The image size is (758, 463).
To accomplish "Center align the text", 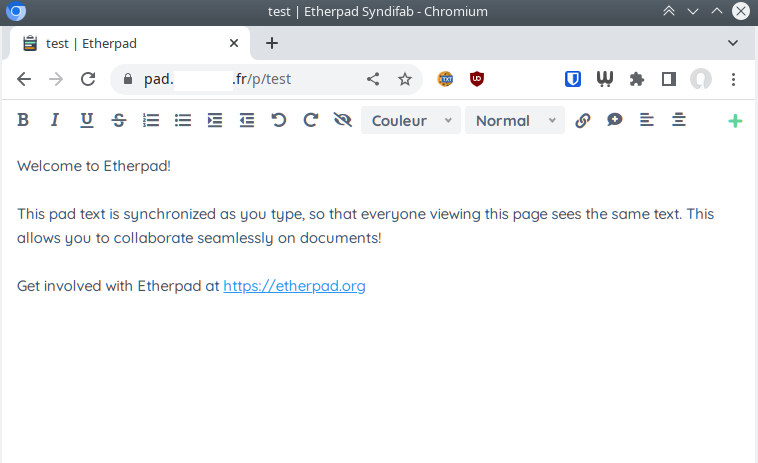I will (x=679, y=120).
